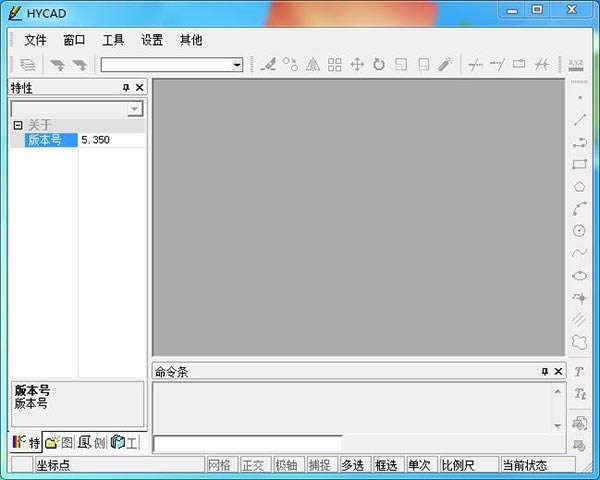Screen dimensions: 600x480
Task: Toggle 网格 grid mode in status bar
Action: coord(219,465)
